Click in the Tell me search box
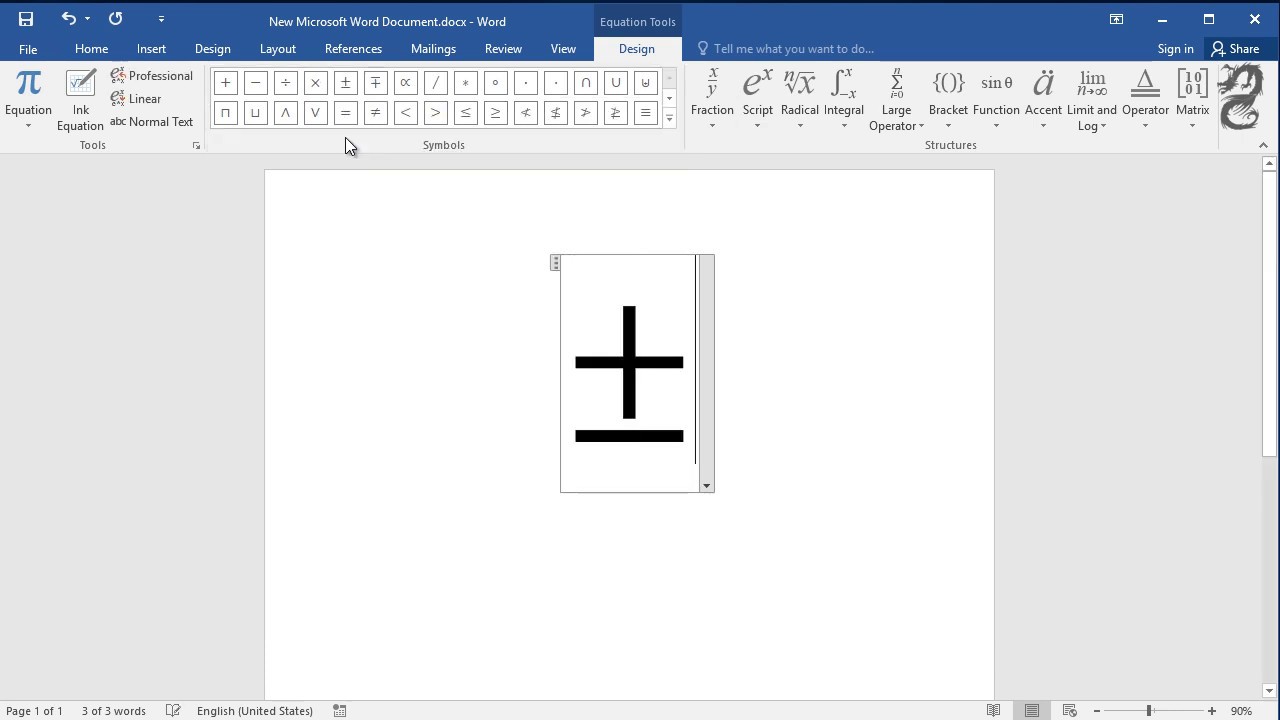Image resolution: width=1280 pixels, height=720 pixels. (x=793, y=49)
